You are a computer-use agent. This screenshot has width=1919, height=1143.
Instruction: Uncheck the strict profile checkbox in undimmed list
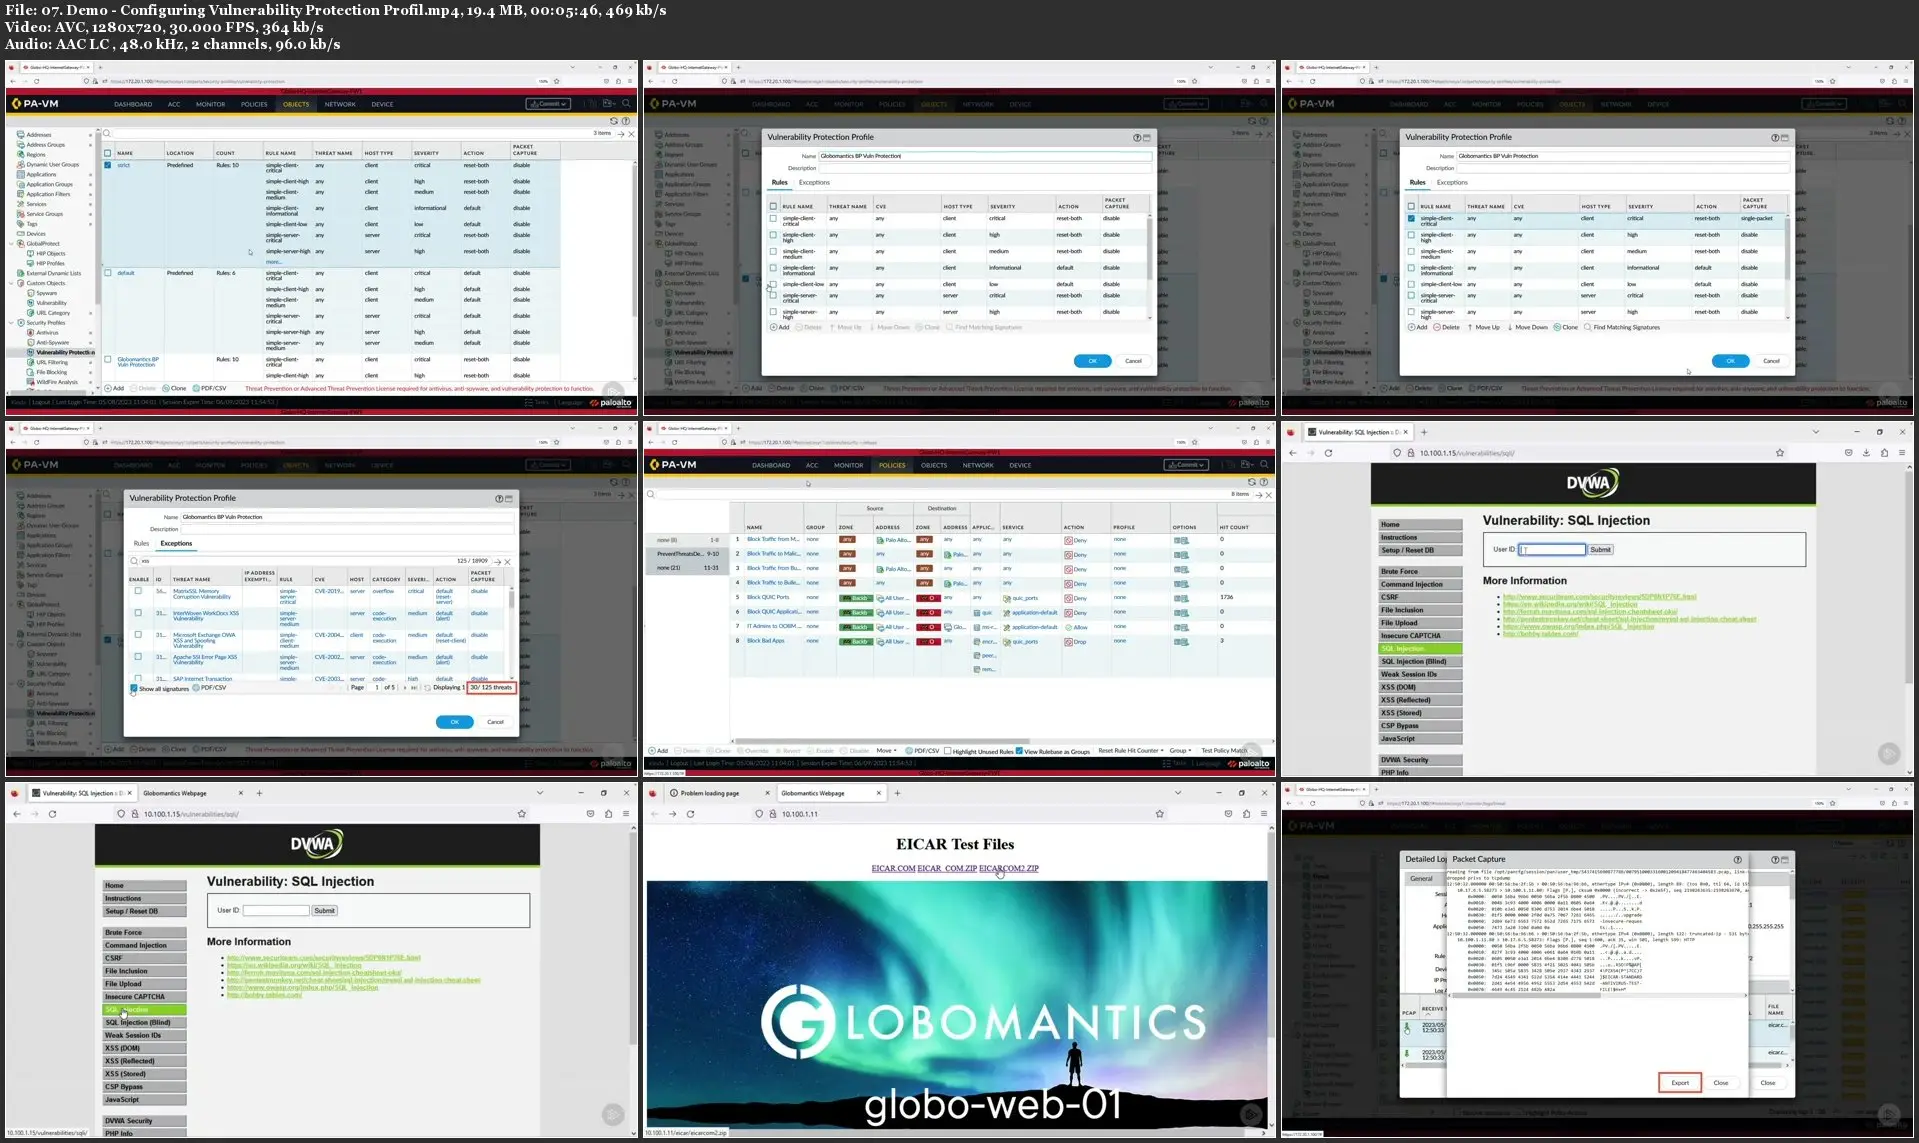(x=108, y=165)
